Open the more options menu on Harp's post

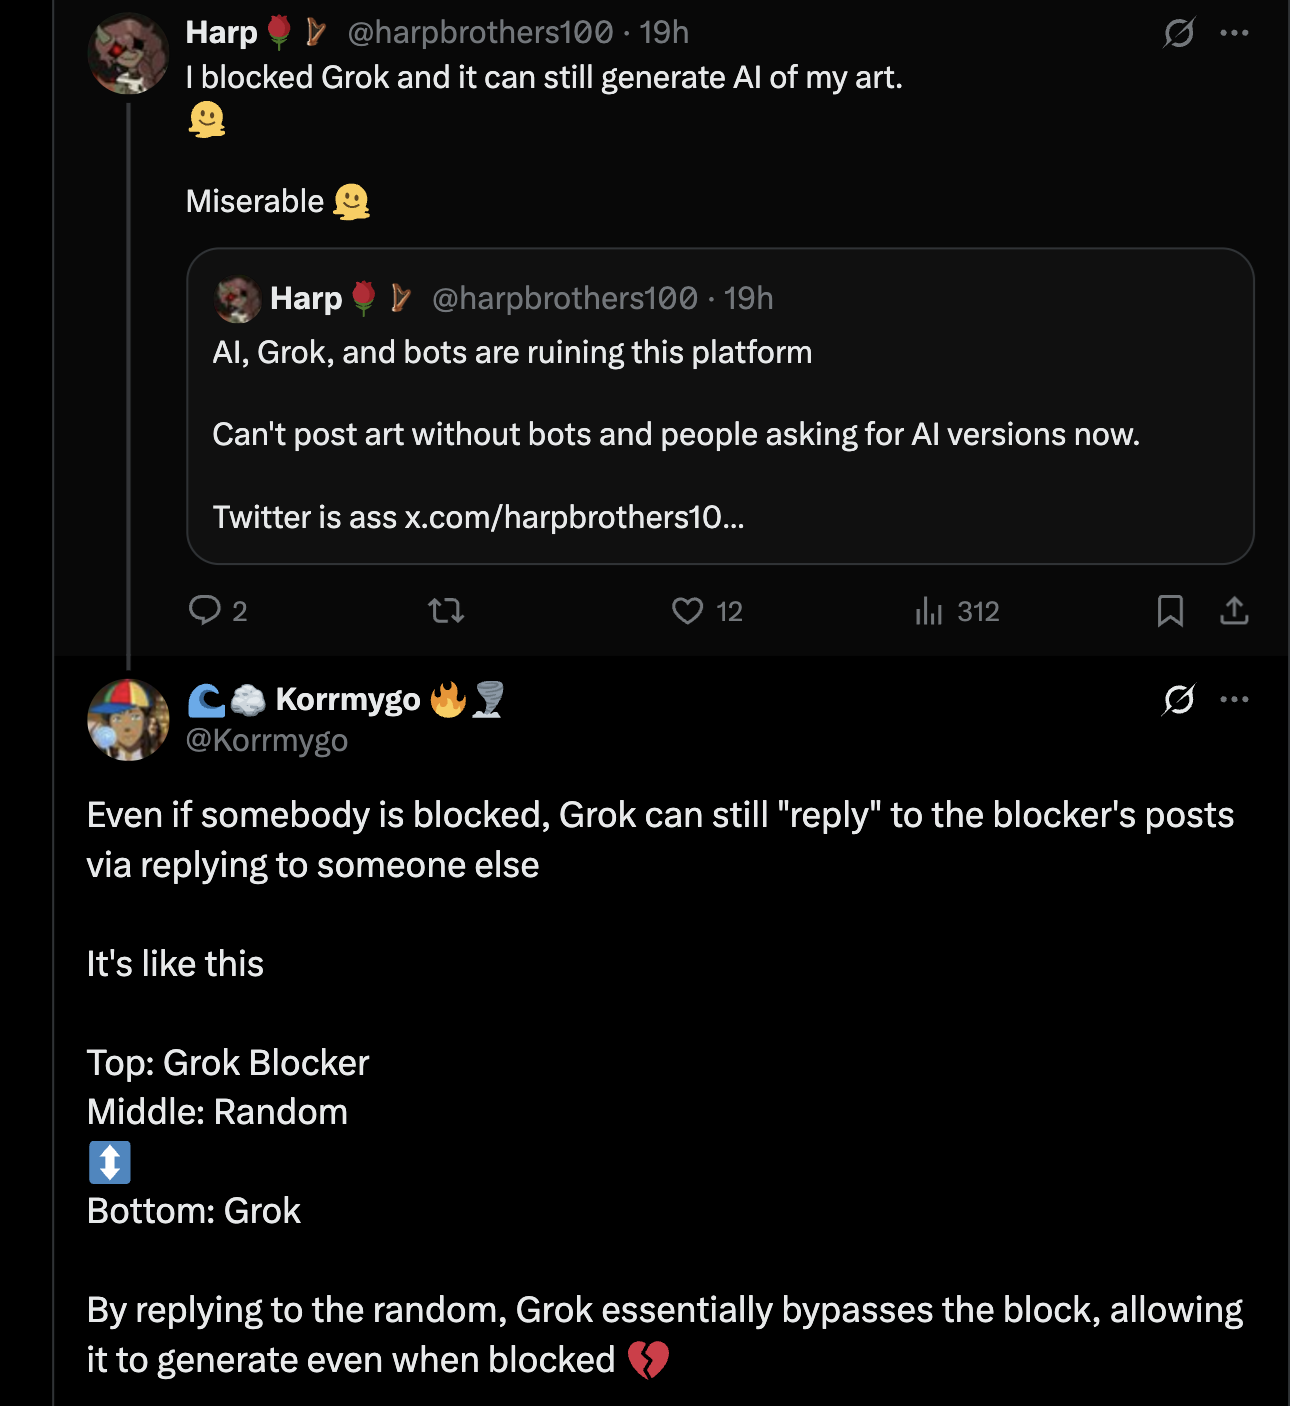point(1235,33)
